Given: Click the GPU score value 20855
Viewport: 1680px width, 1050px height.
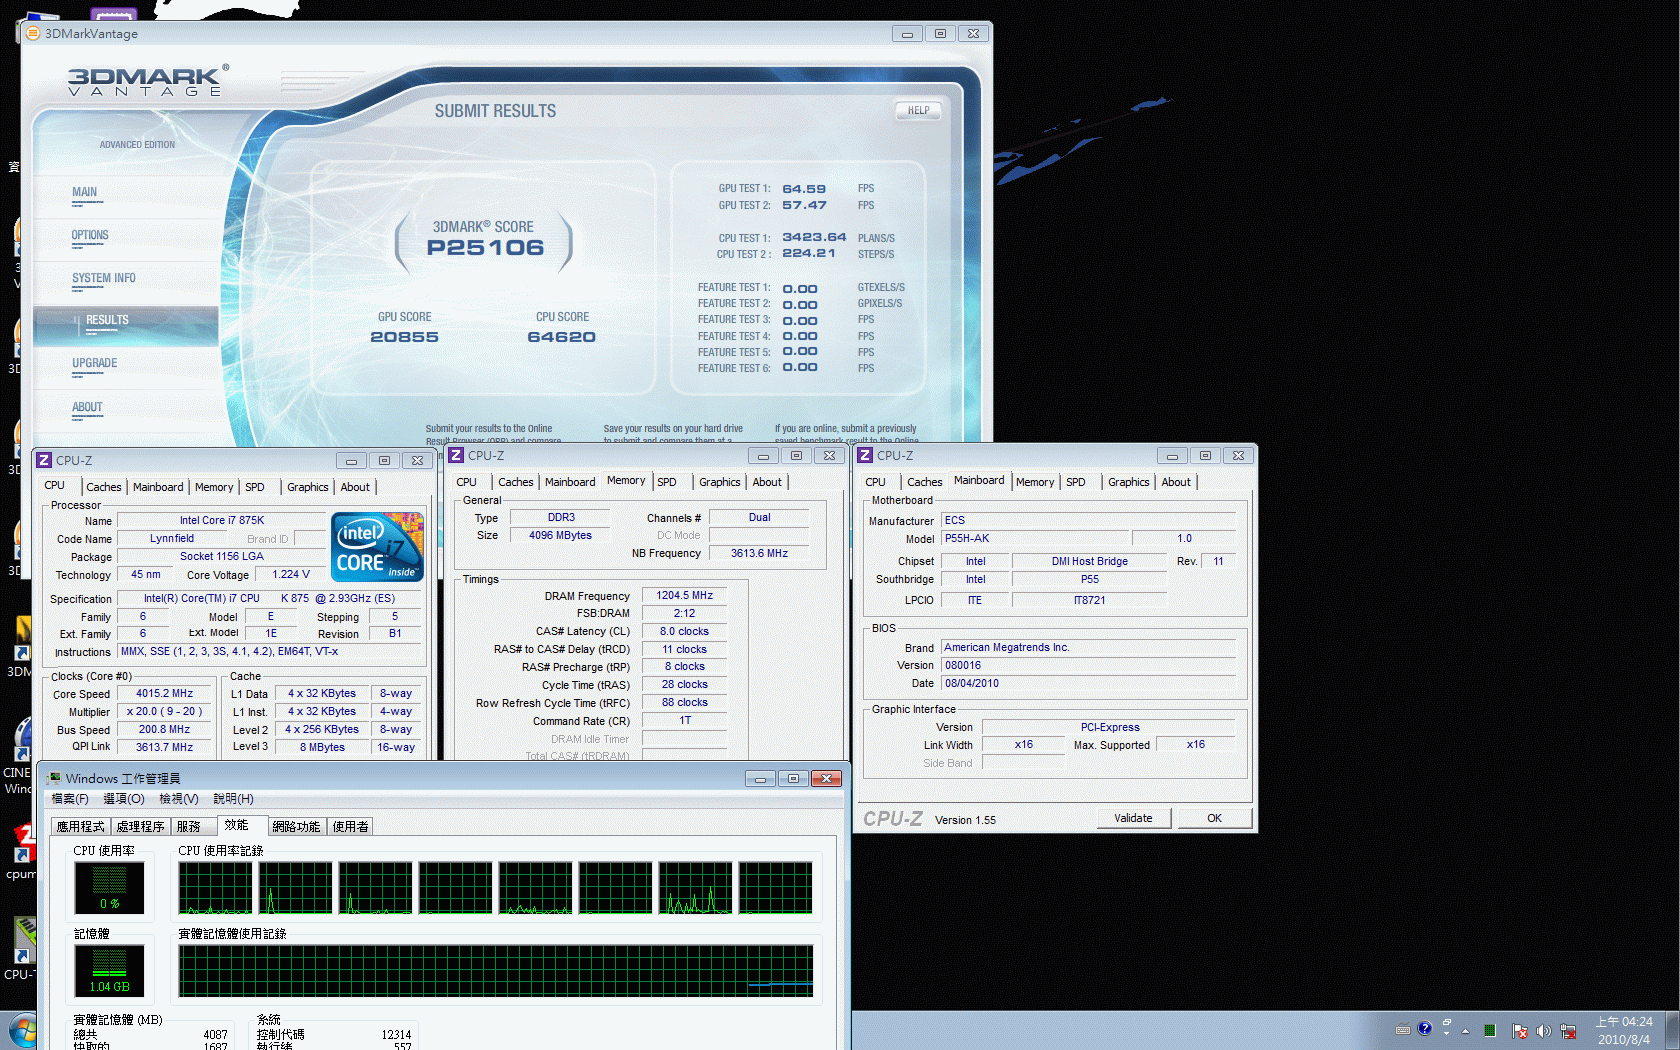Looking at the screenshot, I should point(404,337).
